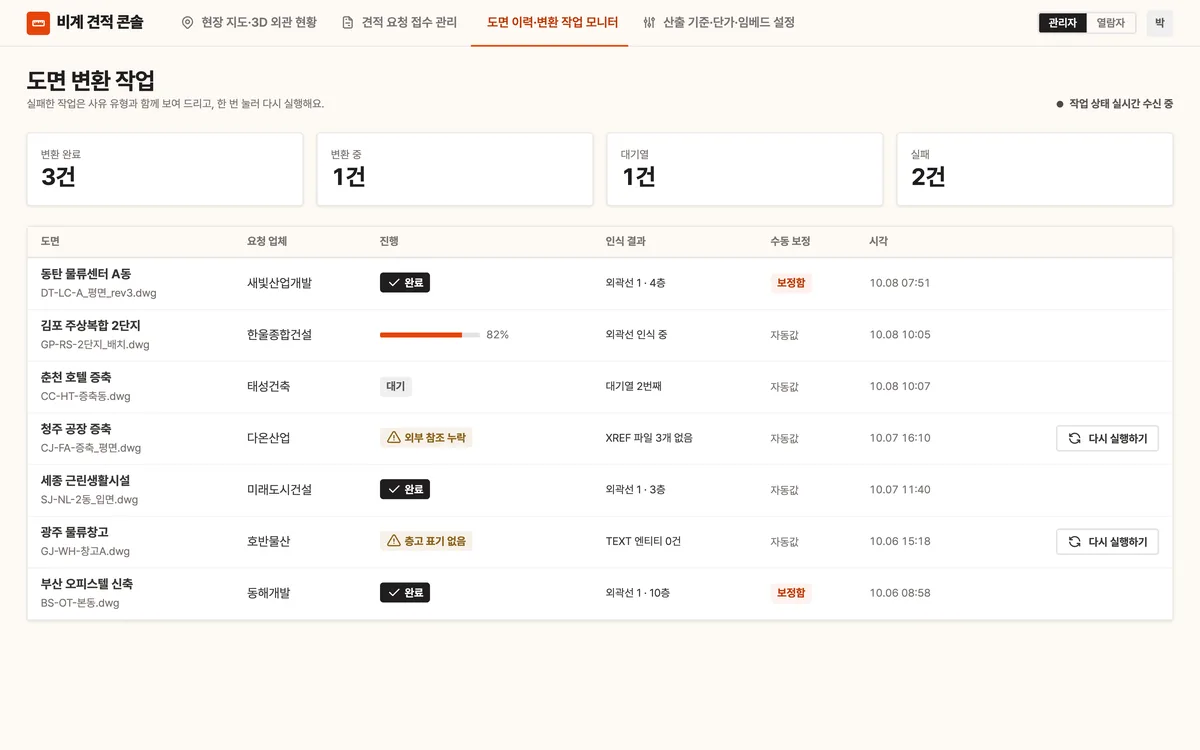
Task: Click the checkmark icon in 세종 근린생활시설 완료 badge
Action: click(x=394, y=490)
